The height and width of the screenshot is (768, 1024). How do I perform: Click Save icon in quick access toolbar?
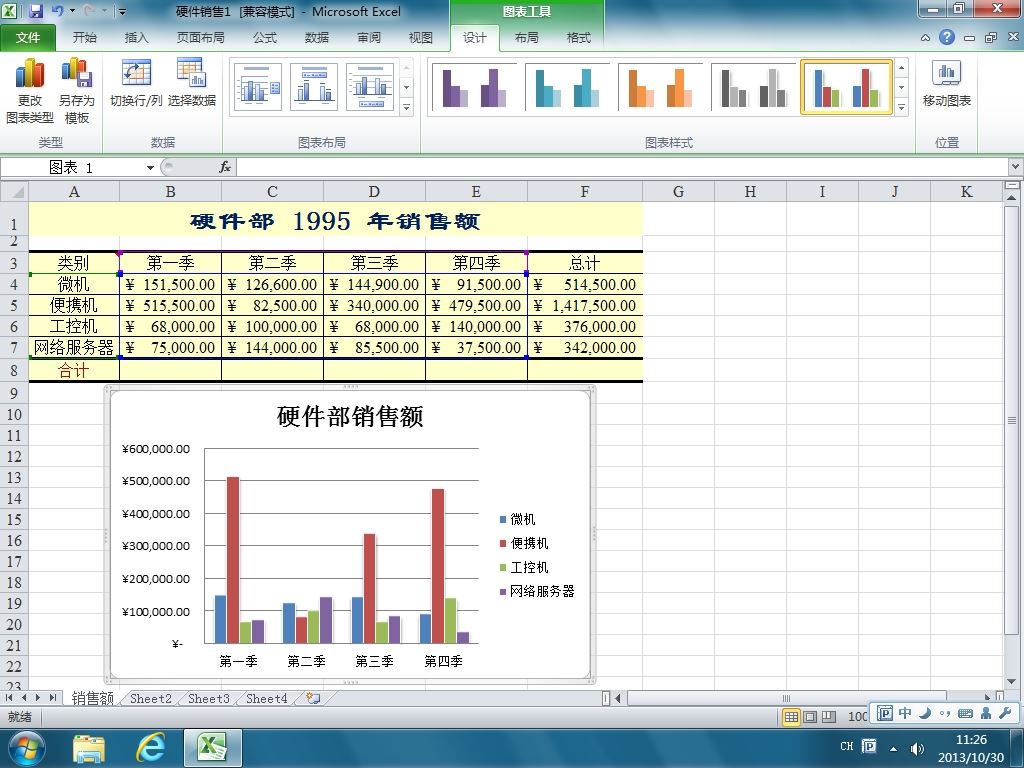coord(35,11)
